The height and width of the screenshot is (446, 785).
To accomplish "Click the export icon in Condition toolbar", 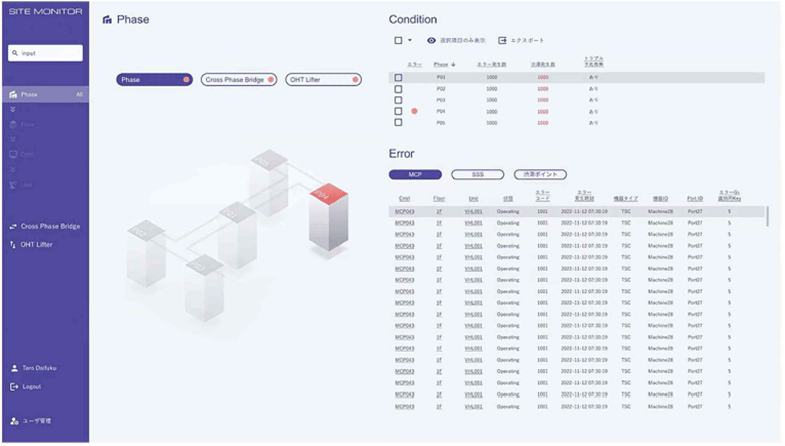I will coord(502,40).
